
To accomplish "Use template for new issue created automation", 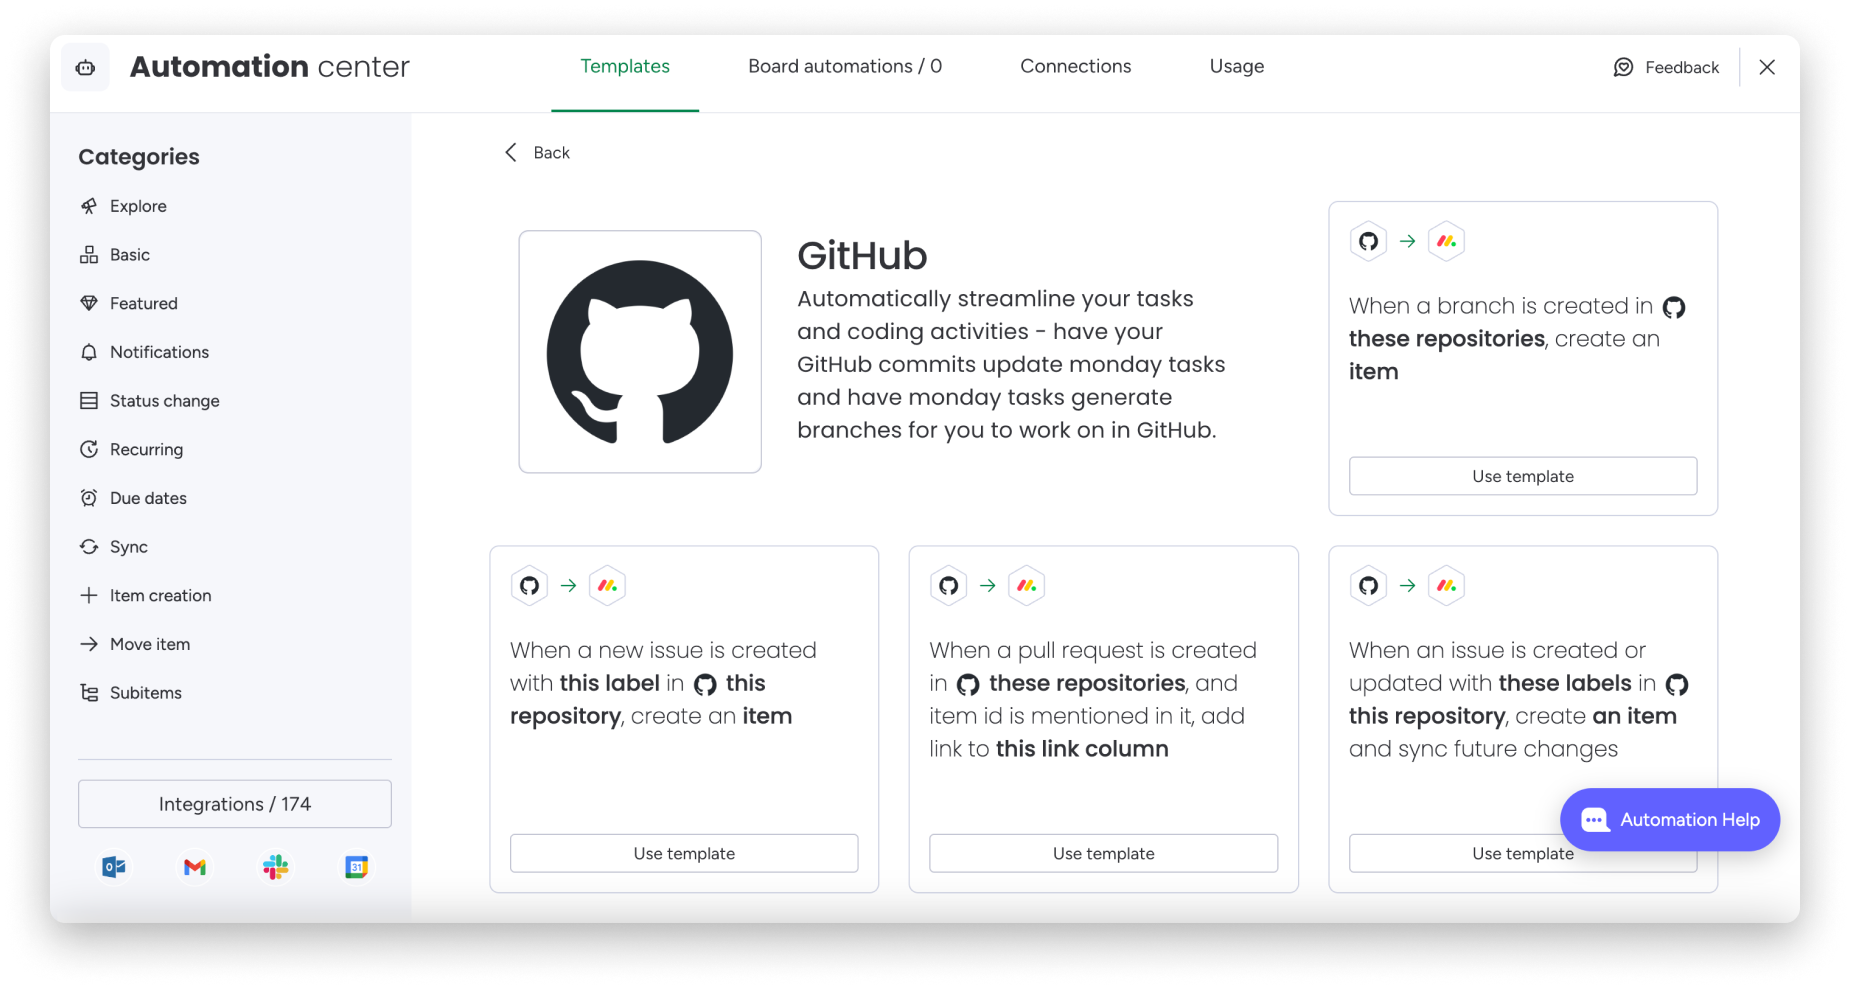I will coord(684,853).
